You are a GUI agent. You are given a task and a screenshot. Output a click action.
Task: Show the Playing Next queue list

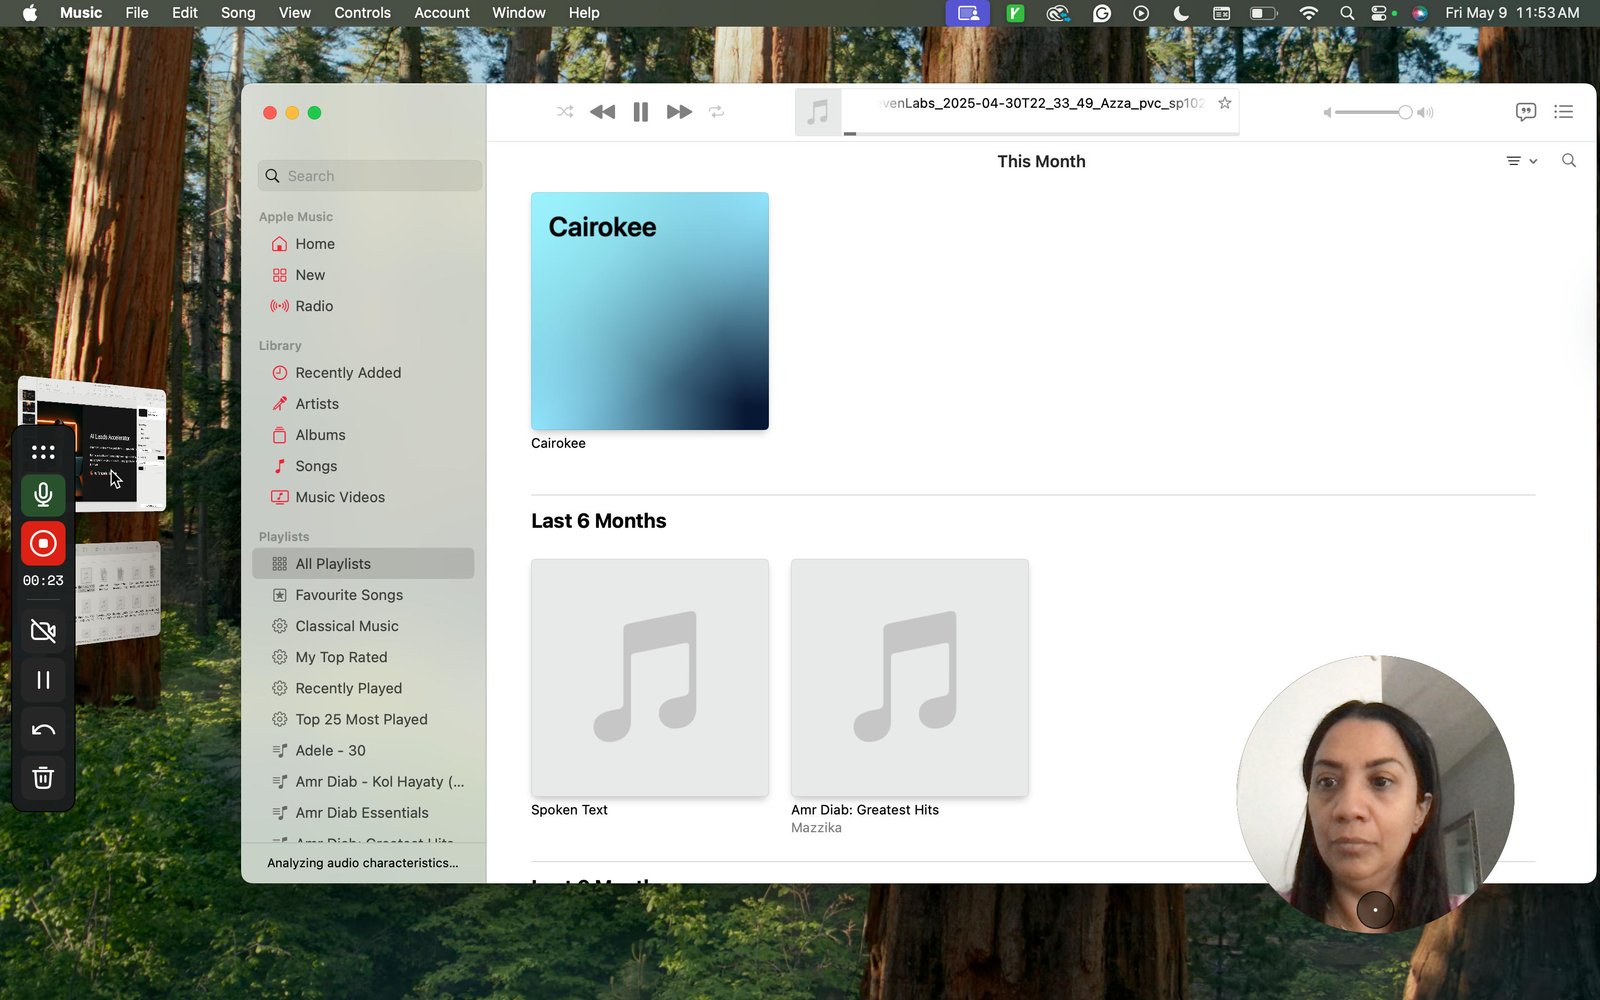pyautogui.click(x=1564, y=112)
